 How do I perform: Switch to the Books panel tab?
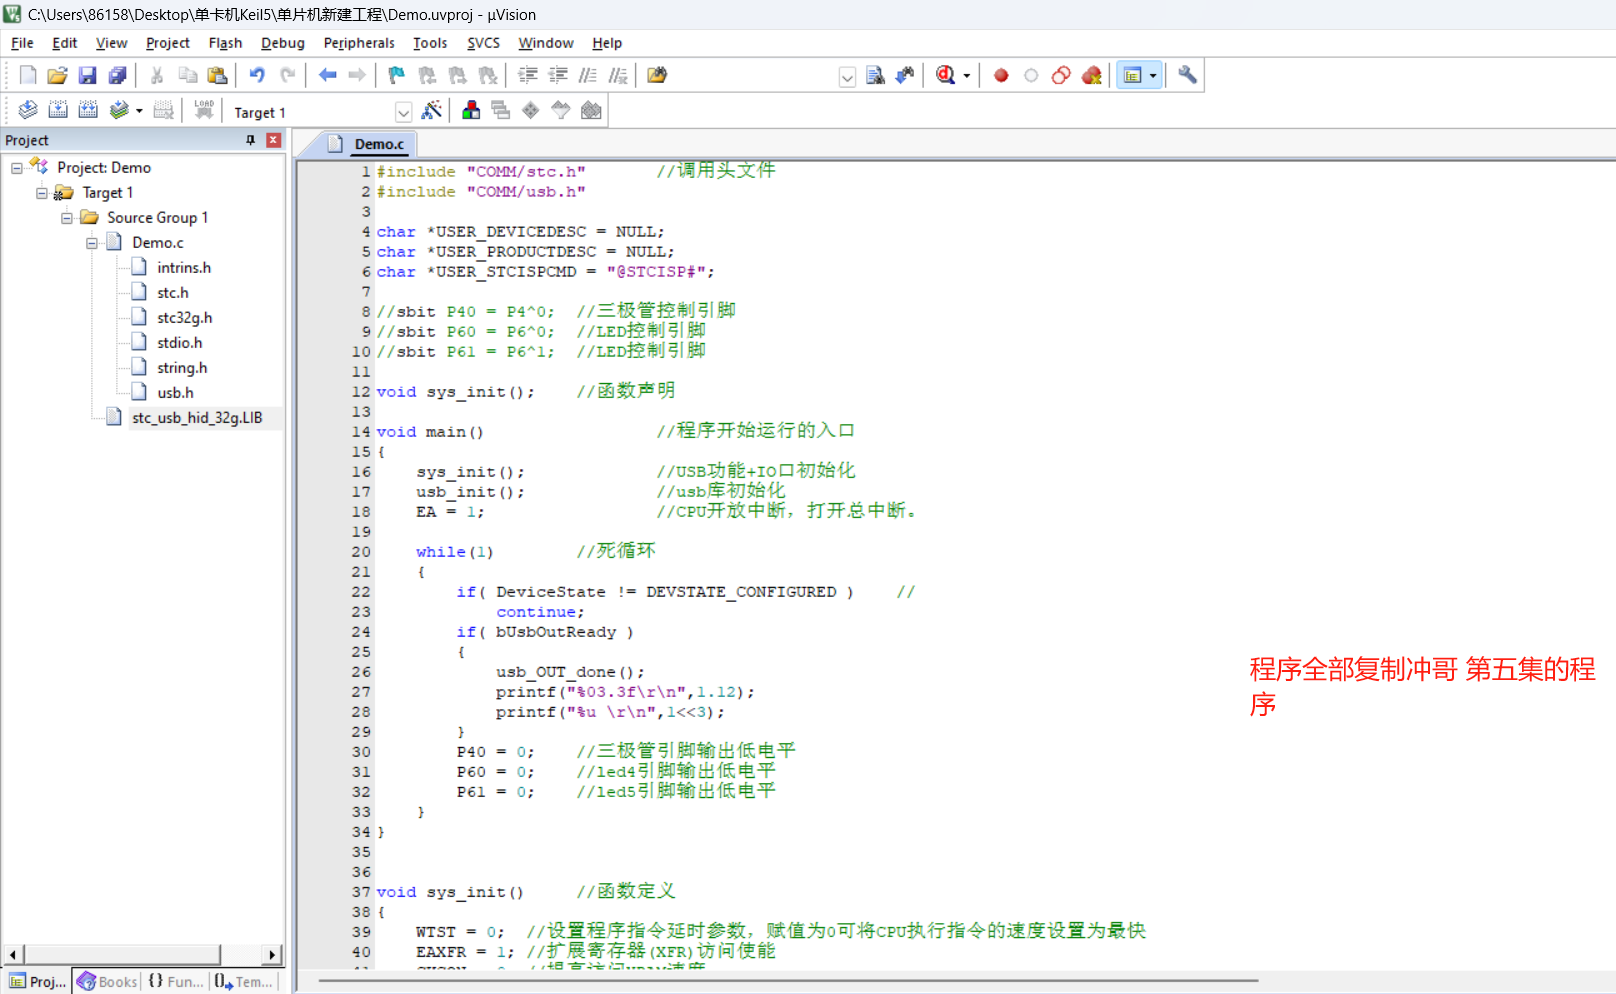point(108,982)
